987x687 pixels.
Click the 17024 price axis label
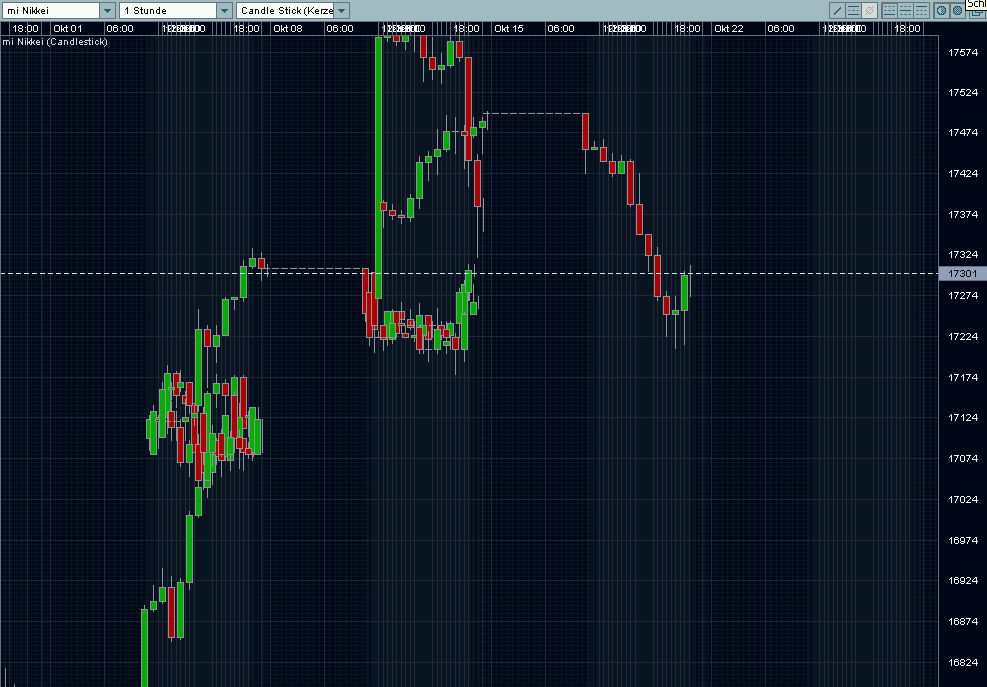pos(963,499)
